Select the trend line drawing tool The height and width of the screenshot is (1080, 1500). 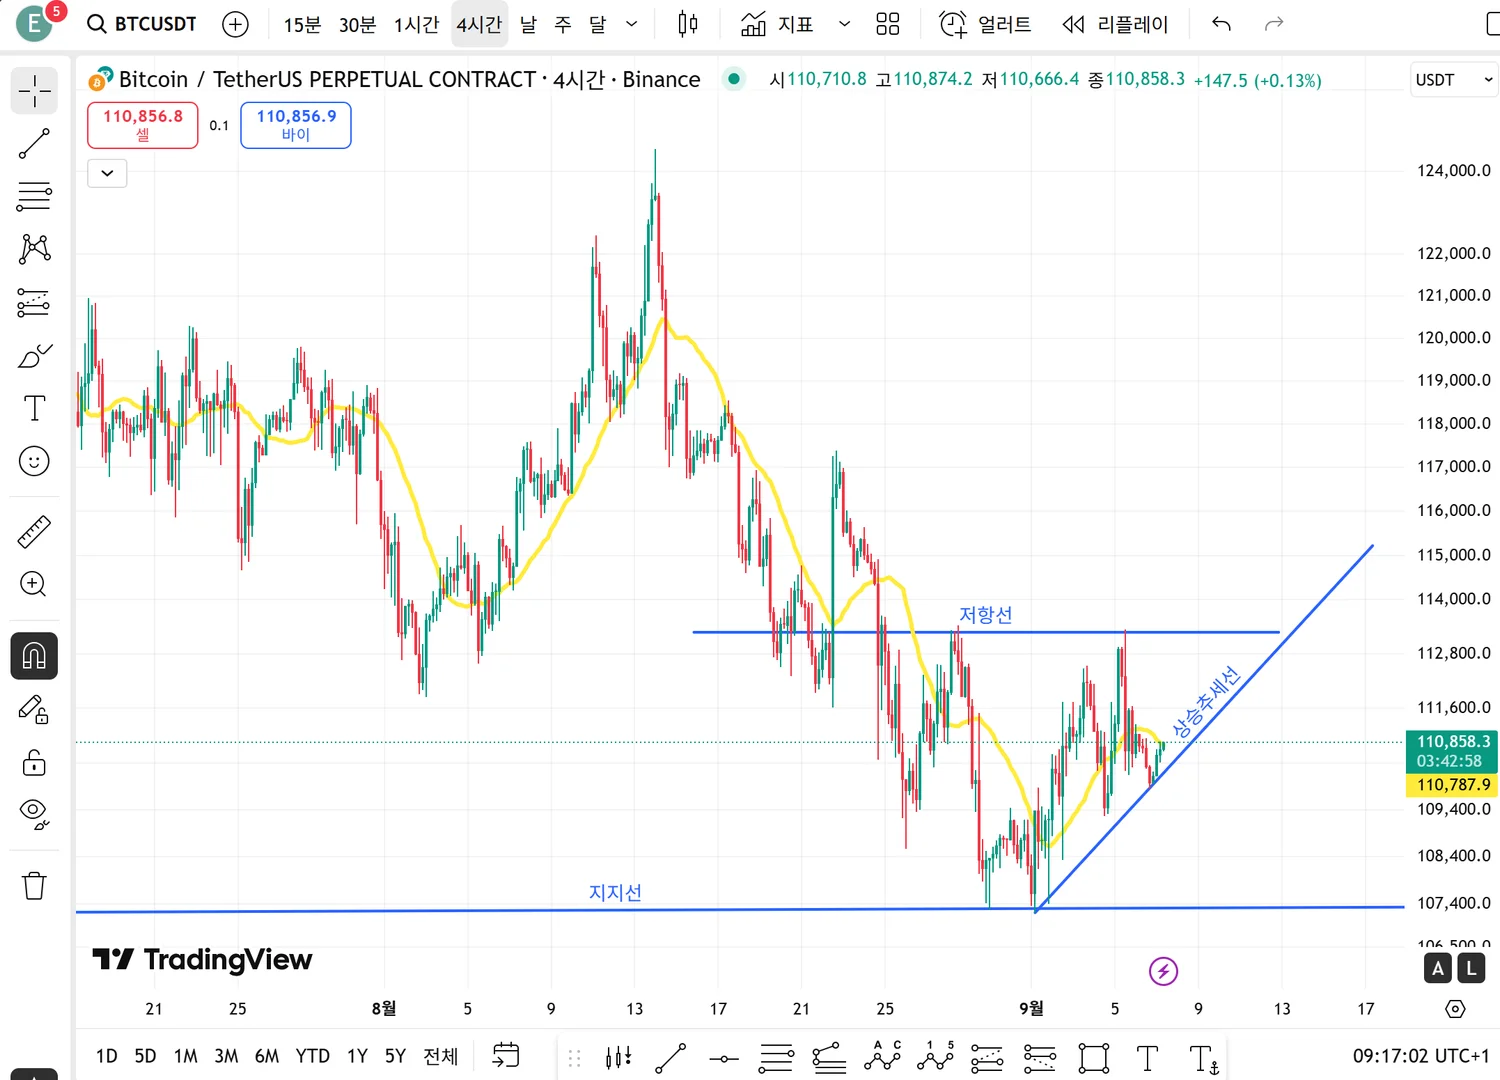coord(34,144)
